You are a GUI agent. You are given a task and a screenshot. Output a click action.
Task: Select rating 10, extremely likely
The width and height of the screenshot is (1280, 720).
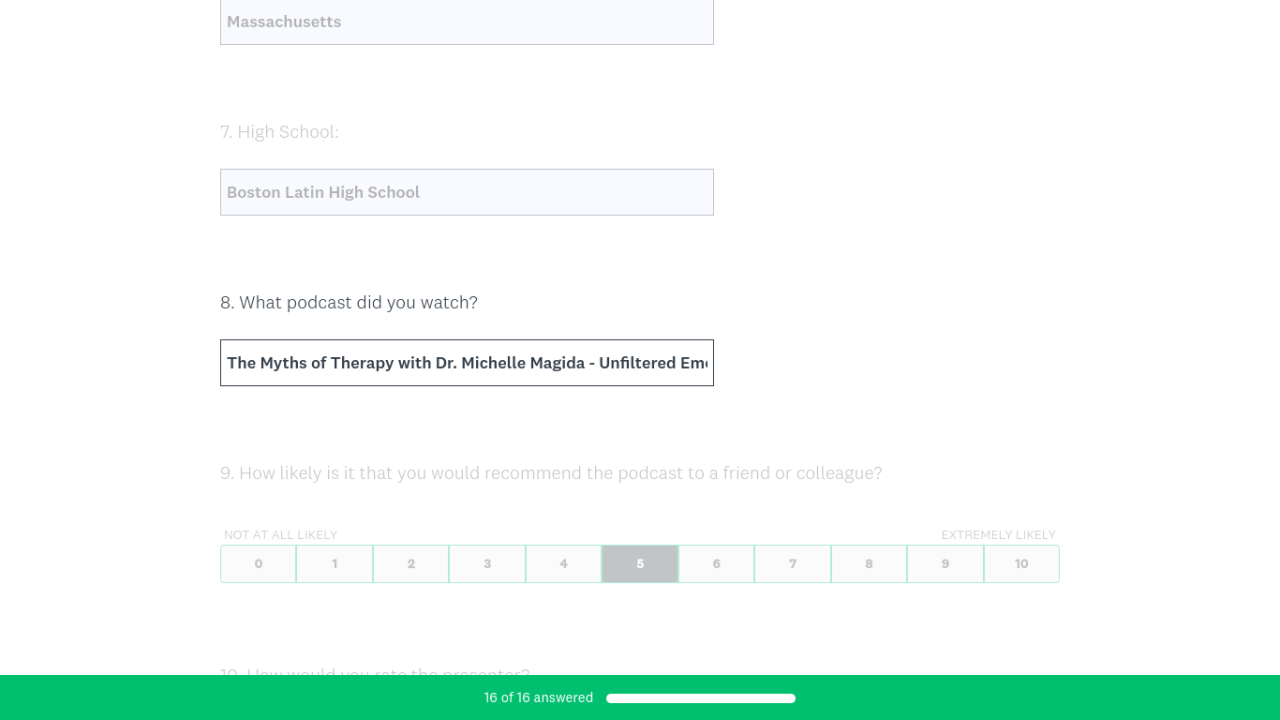(1021, 564)
